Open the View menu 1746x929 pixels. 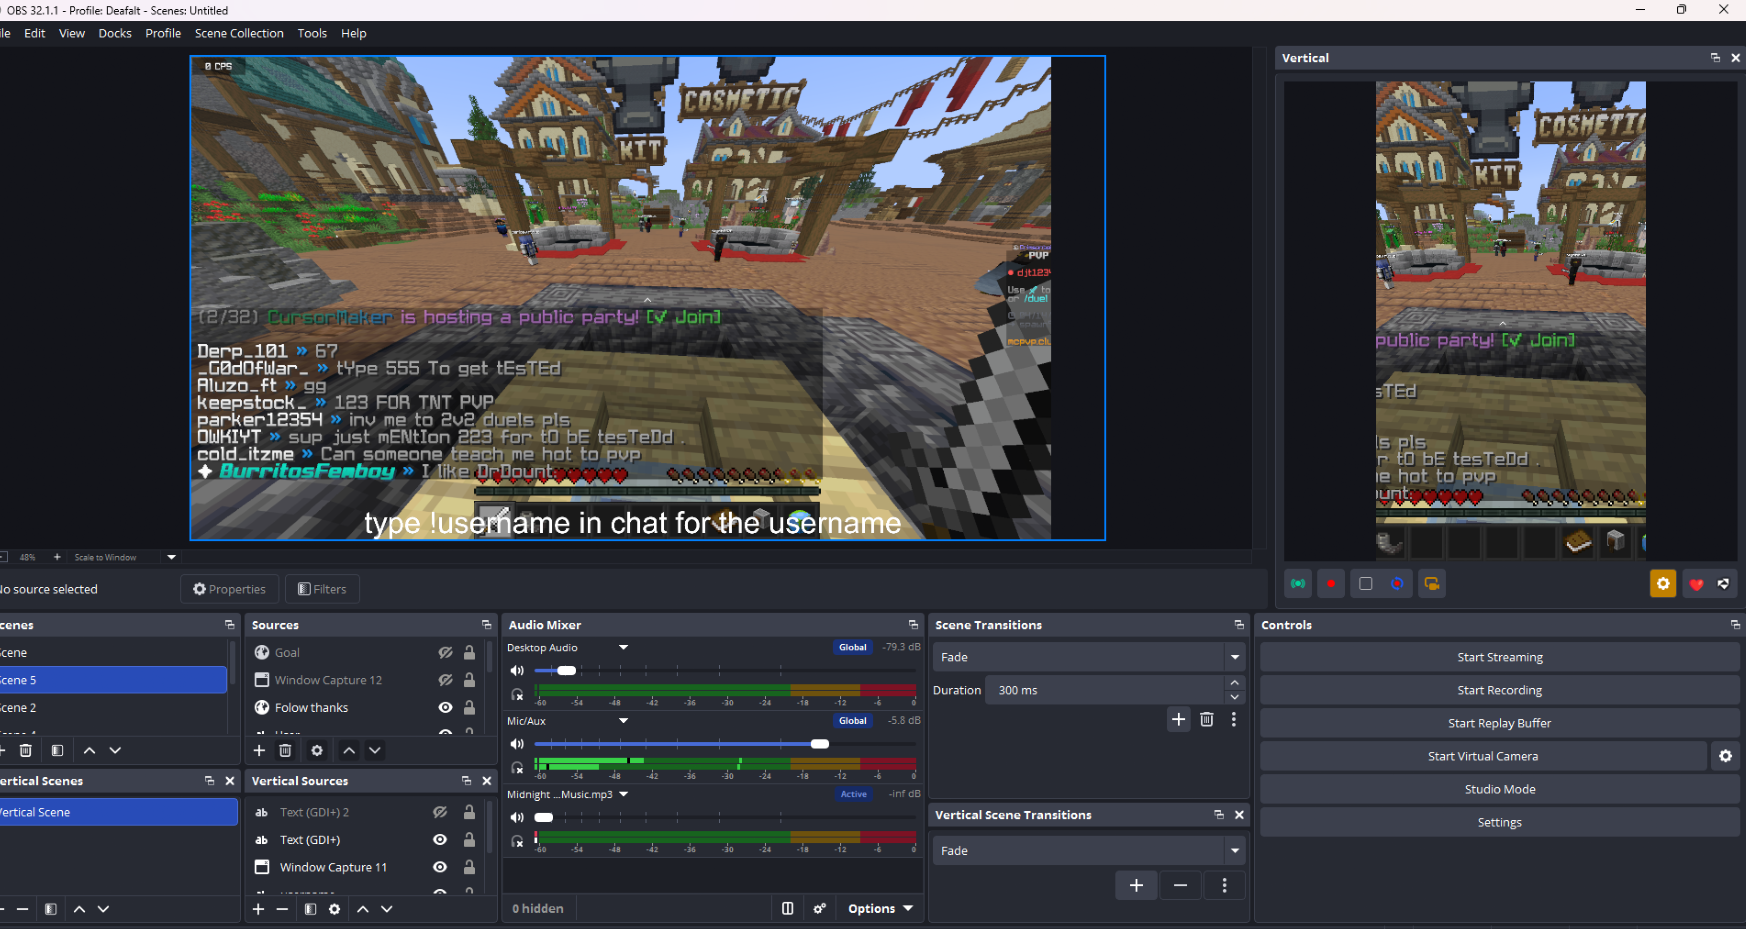click(72, 33)
